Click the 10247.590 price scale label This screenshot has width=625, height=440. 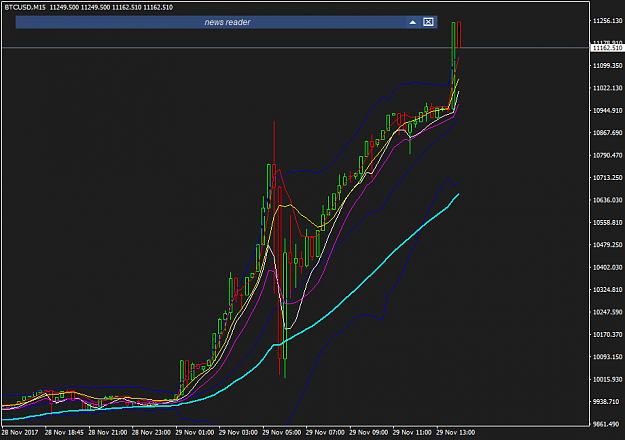click(x=607, y=312)
